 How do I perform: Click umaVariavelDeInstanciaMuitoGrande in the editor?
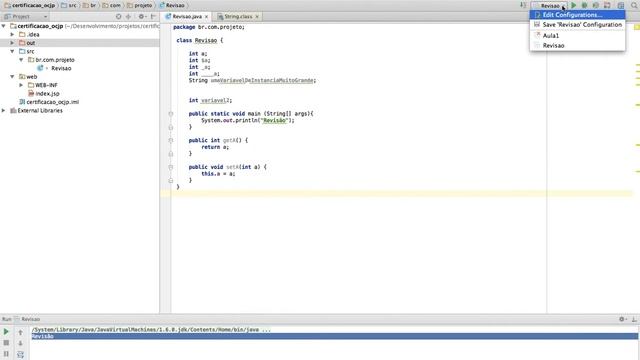click(262, 80)
